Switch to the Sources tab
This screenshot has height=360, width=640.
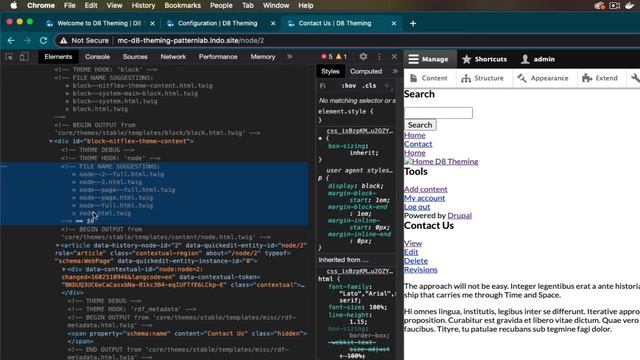point(135,57)
